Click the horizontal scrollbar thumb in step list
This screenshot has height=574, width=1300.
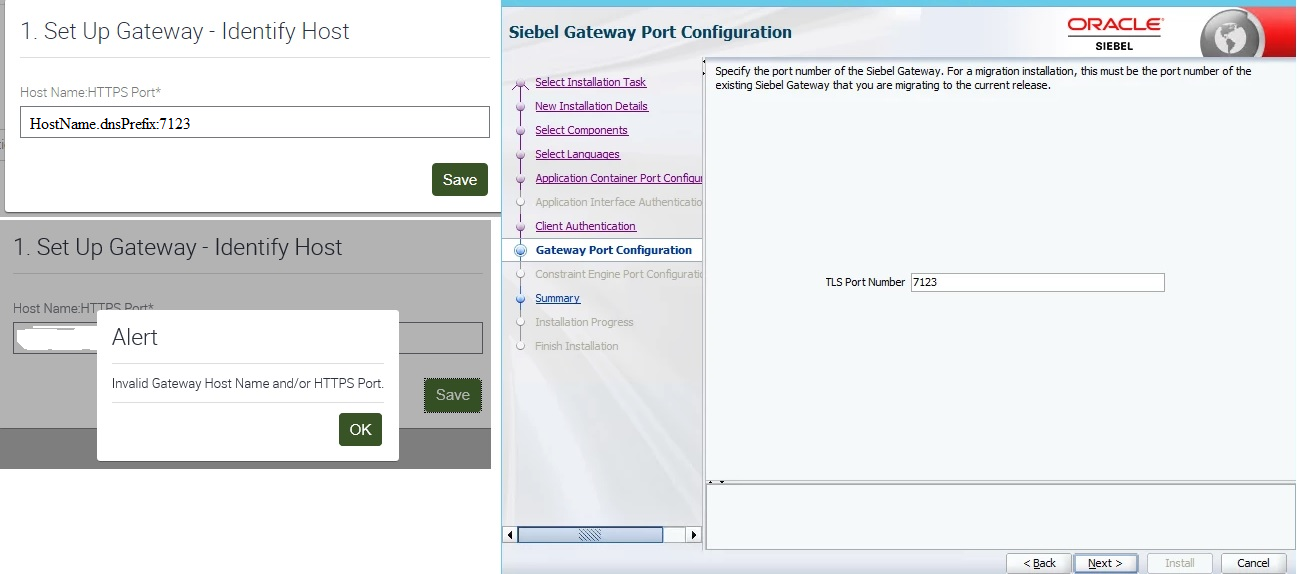pos(590,535)
